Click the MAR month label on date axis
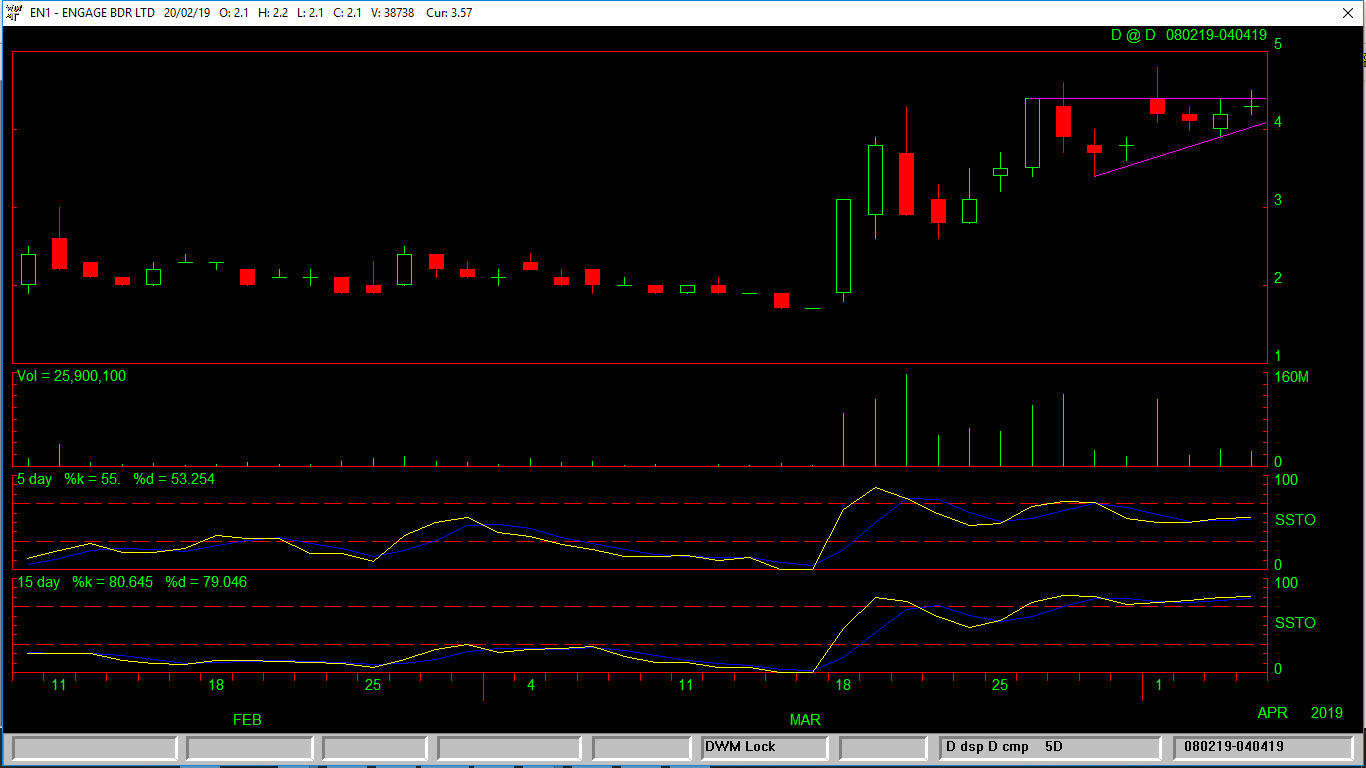This screenshot has height=768, width=1366. coord(805,720)
